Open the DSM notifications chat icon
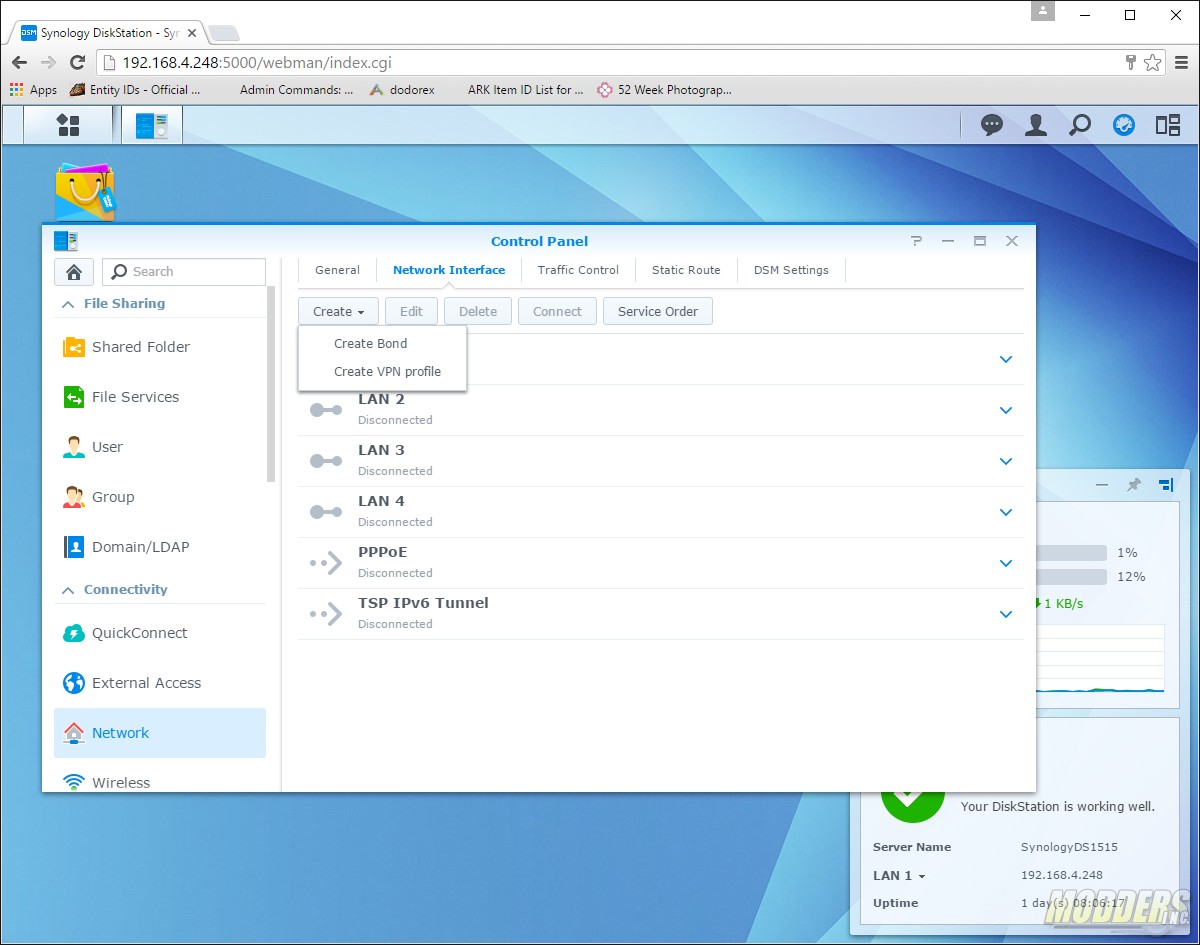This screenshot has width=1200, height=945. click(992, 125)
